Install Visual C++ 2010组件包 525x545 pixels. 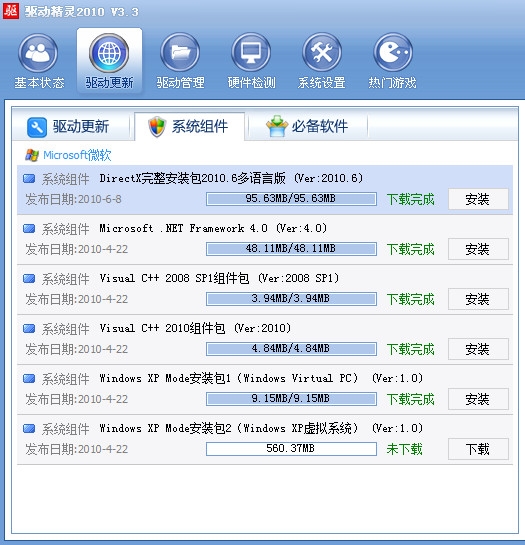(x=478, y=349)
